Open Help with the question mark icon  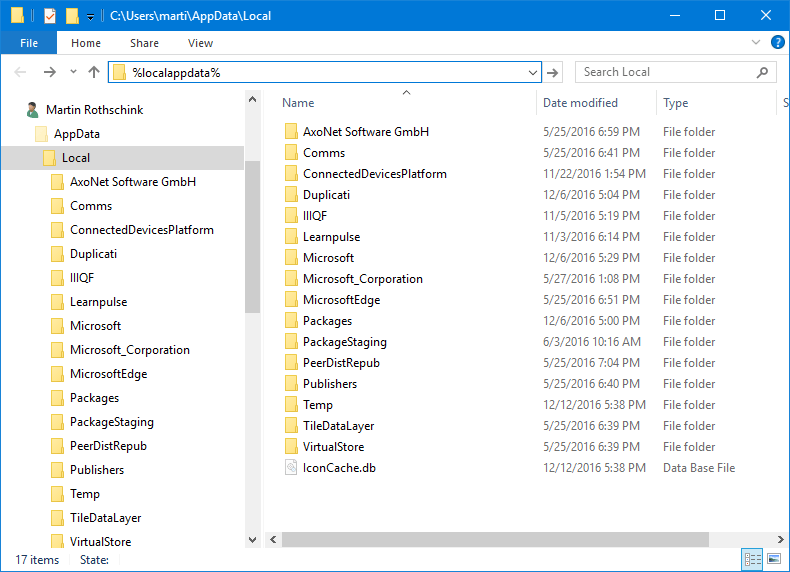pyautogui.click(x=777, y=42)
